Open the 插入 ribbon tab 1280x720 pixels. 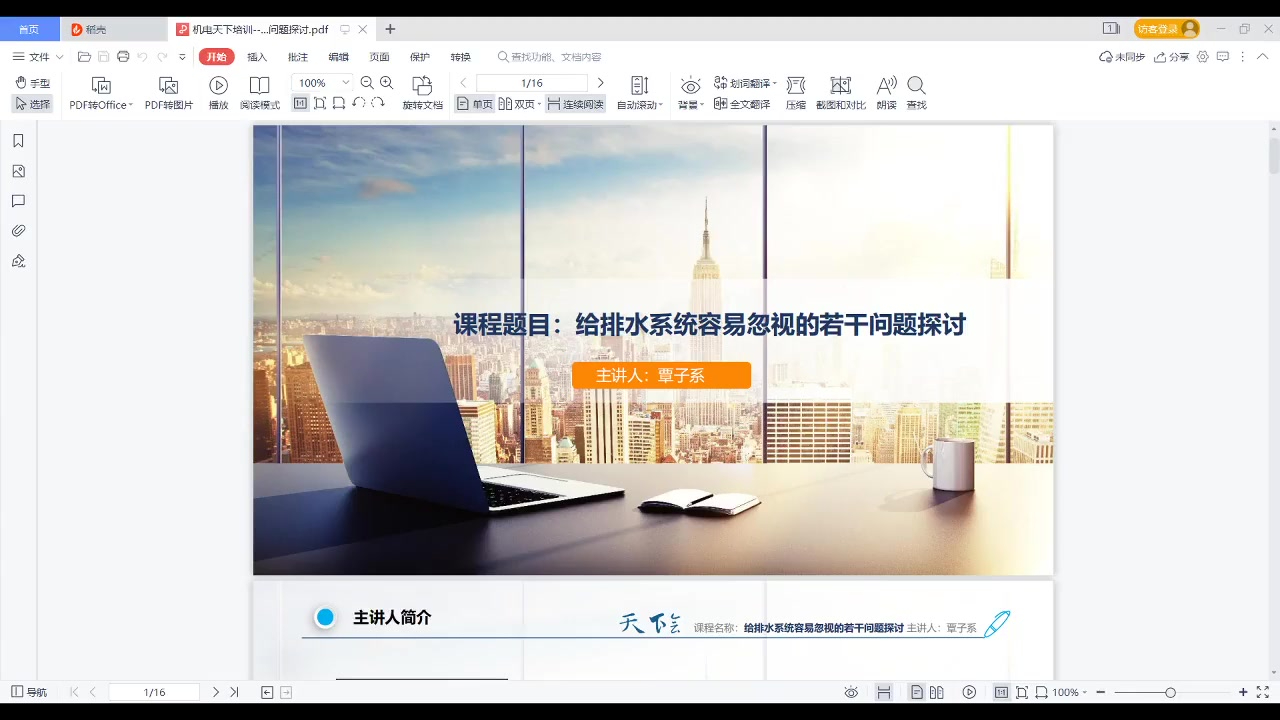click(x=257, y=57)
